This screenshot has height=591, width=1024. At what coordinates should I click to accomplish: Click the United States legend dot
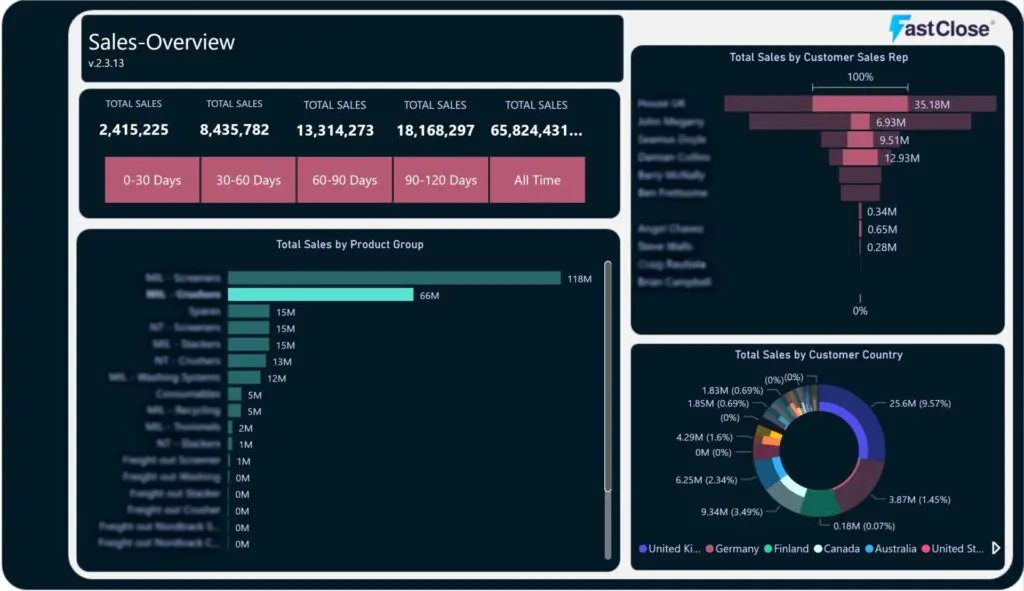click(926, 549)
